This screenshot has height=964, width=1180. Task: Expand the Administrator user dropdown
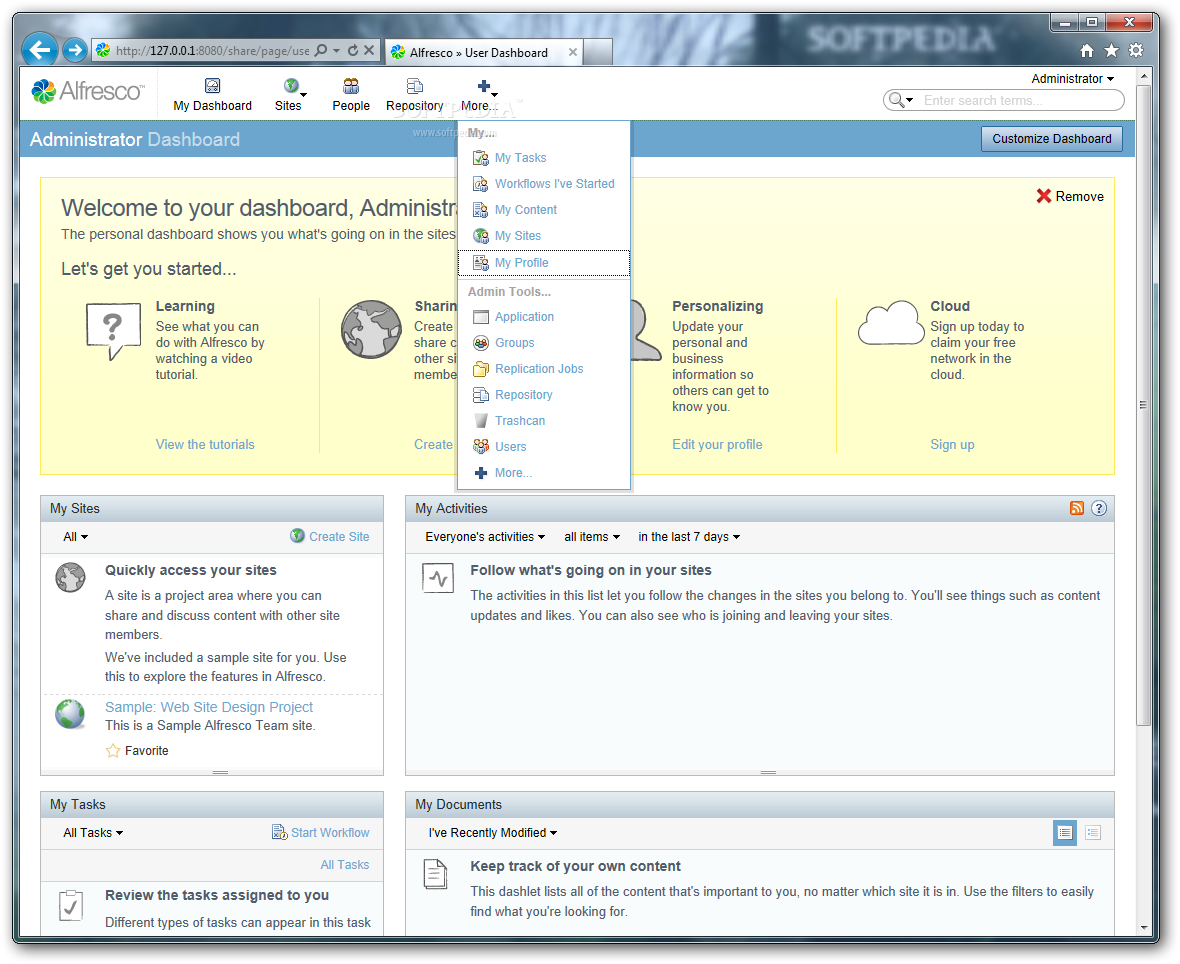coord(1072,78)
